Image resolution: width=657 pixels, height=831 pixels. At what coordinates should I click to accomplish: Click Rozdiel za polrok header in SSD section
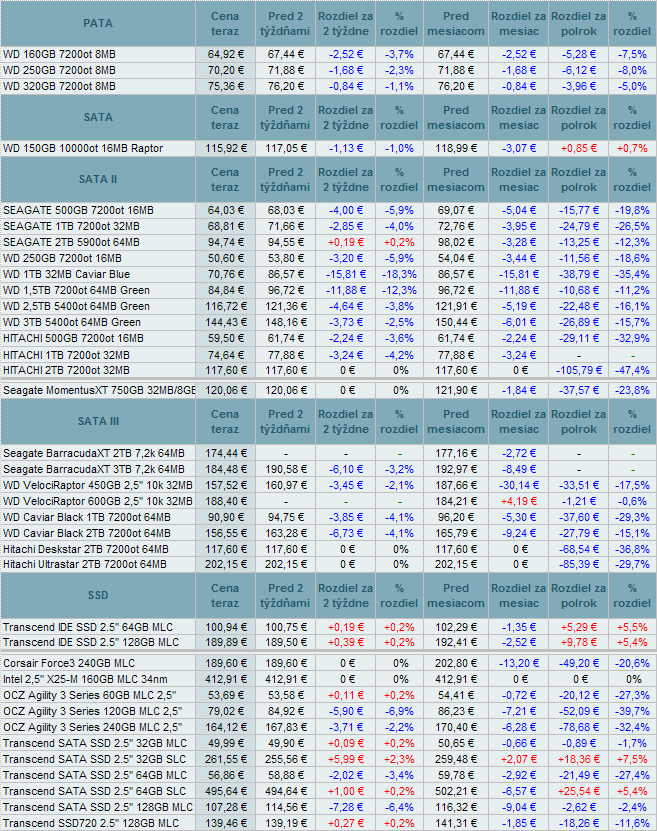coord(579,595)
